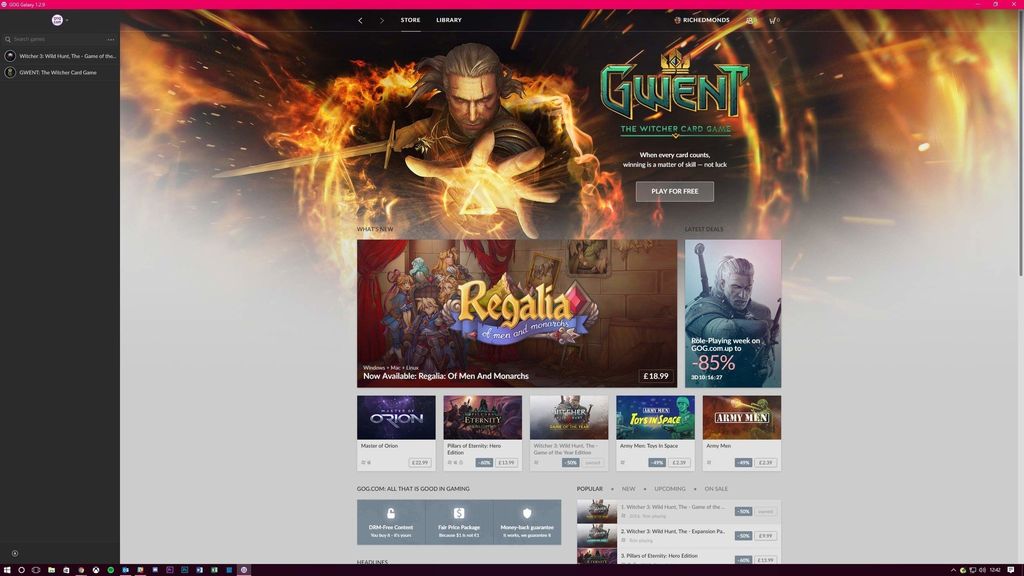This screenshot has width=1024, height=576.
Task: Expand the sidebar using the bottom-left arrow
Action: coord(14,552)
